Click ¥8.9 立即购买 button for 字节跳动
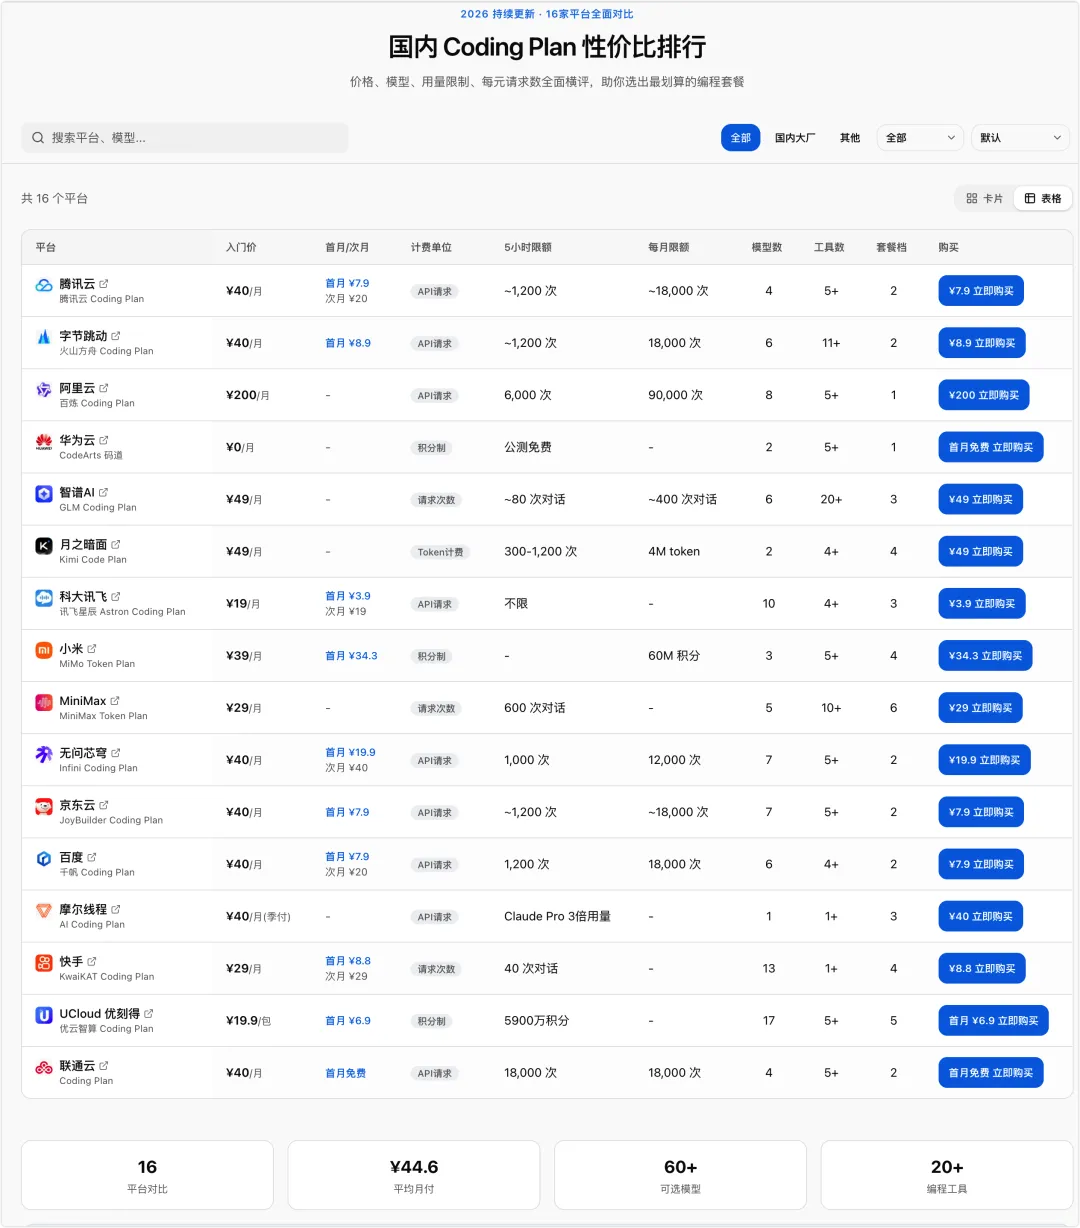The image size is (1080, 1228). click(982, 343)
